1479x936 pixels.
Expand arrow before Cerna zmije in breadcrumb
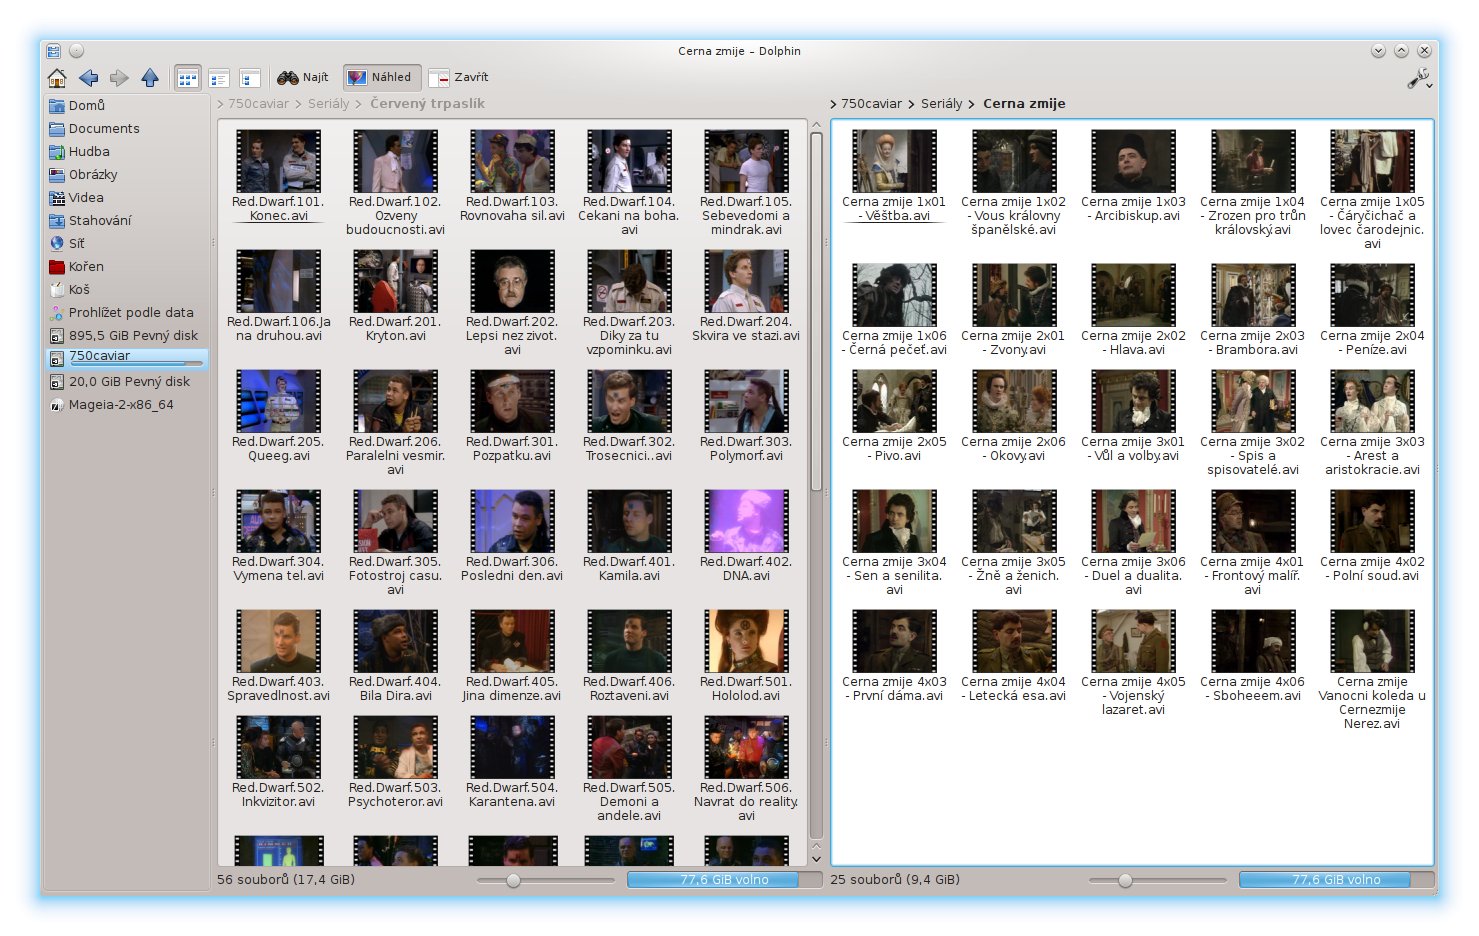(x=972, y=104)
